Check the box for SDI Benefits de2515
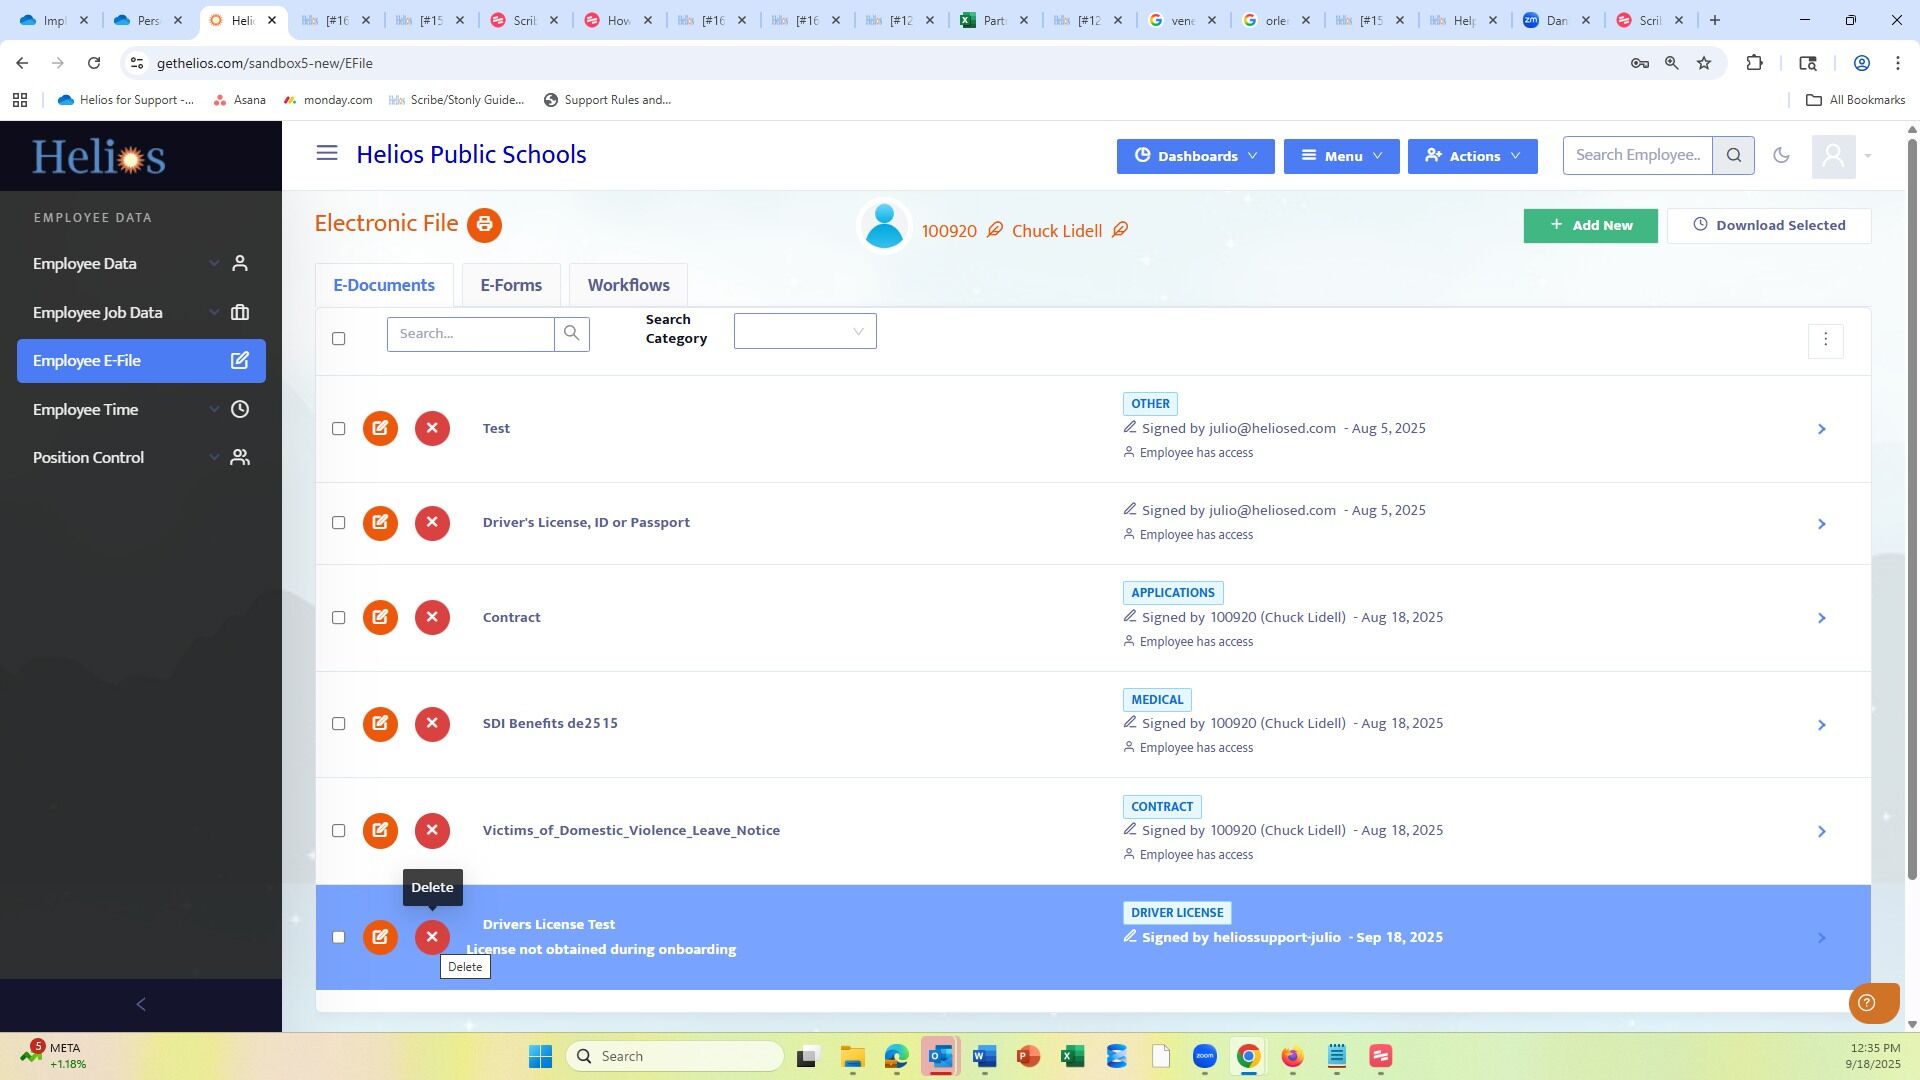This screenshot has width=1920, height=1080. [338, 724]
